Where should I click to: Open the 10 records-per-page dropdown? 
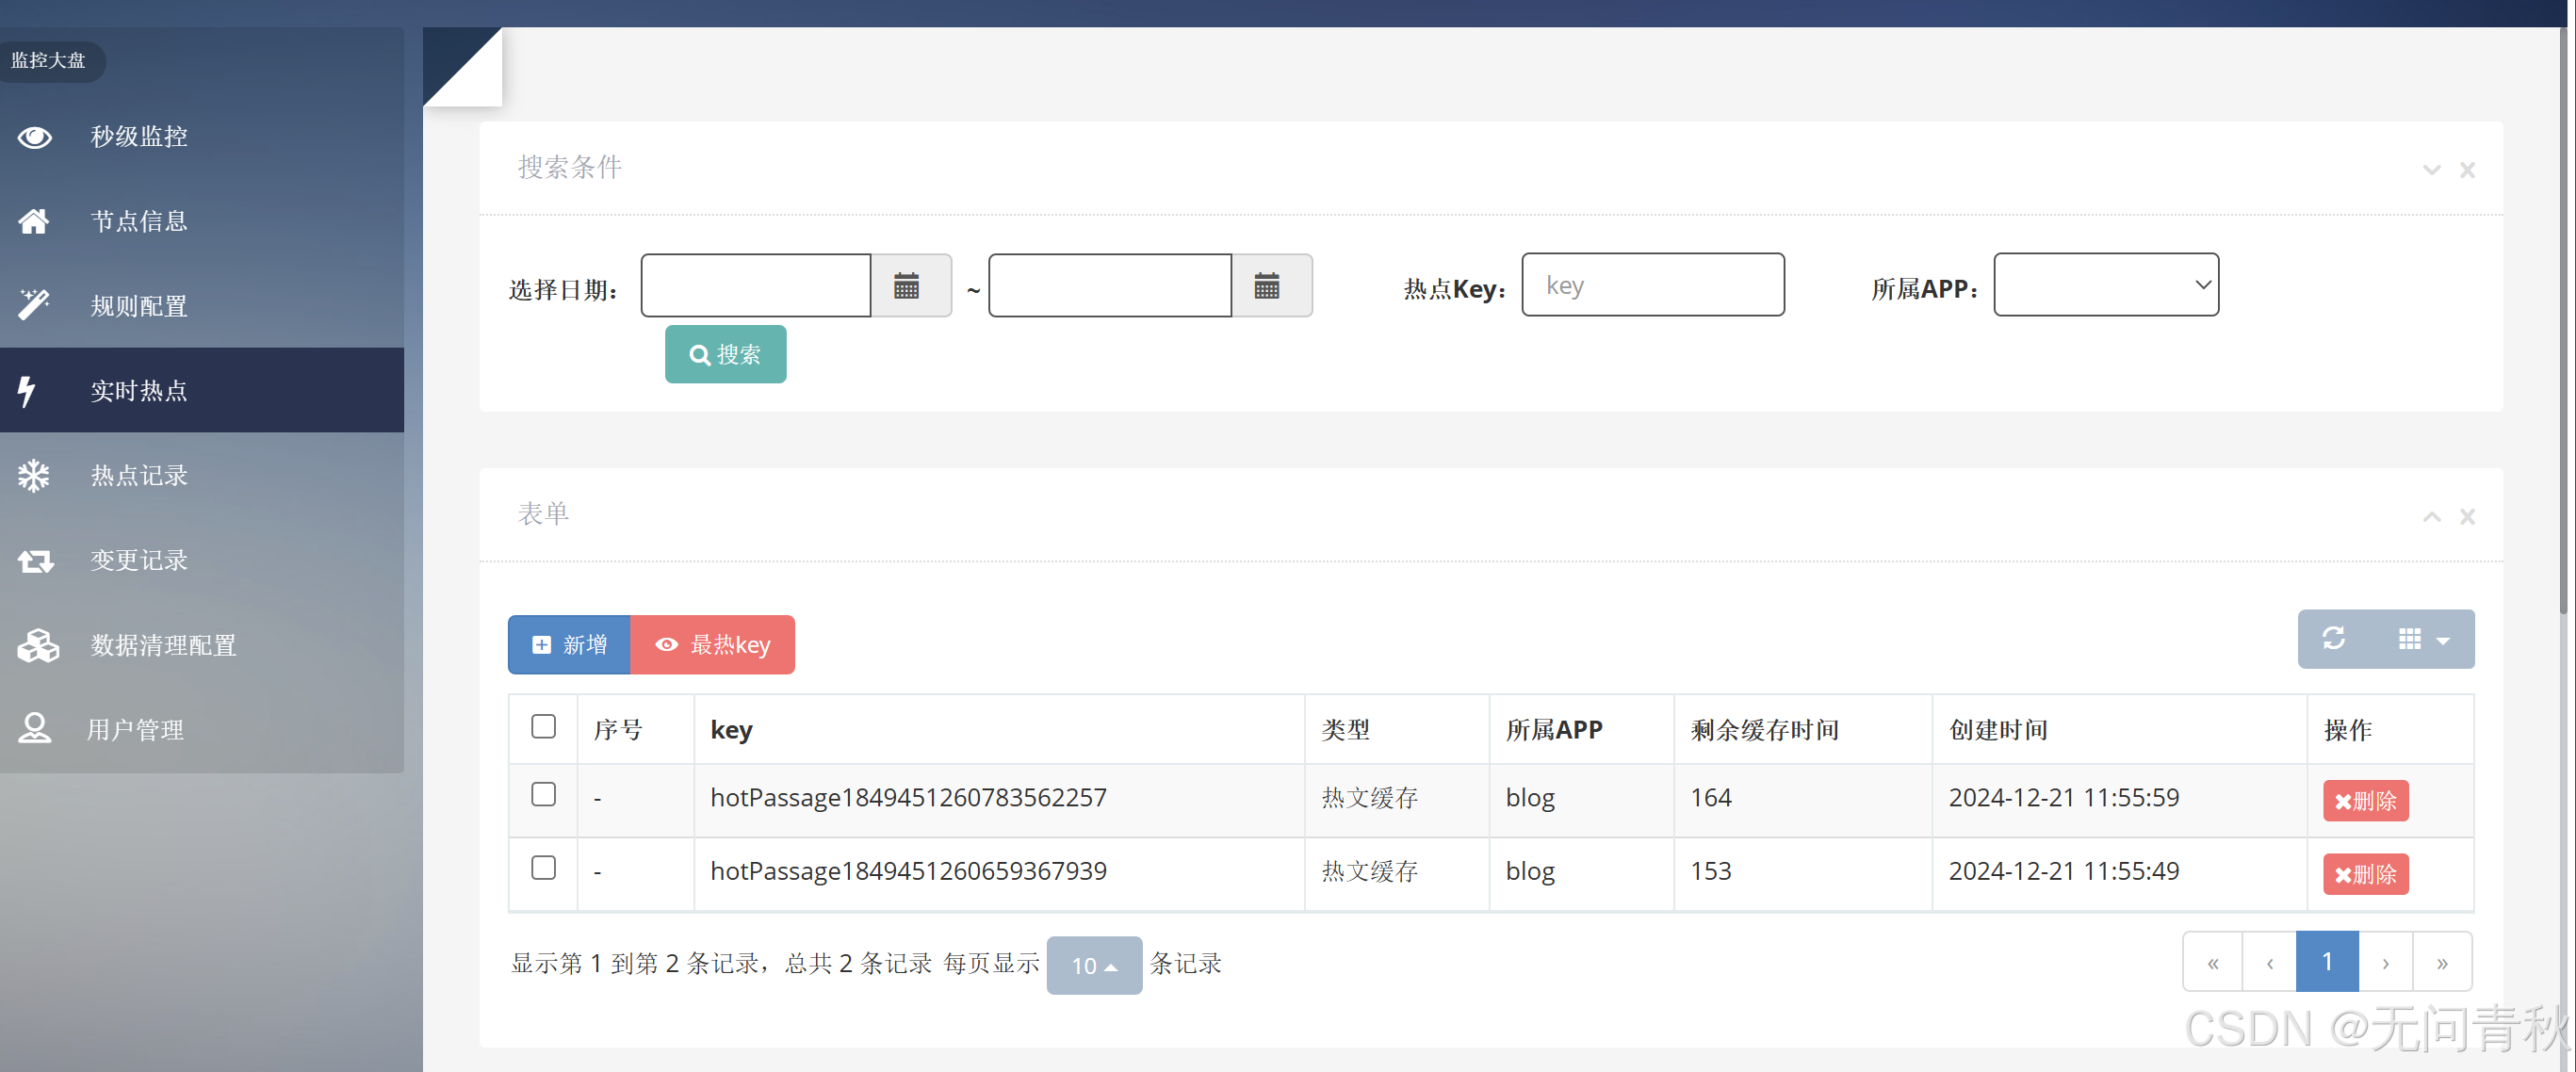coord(1094,965)
